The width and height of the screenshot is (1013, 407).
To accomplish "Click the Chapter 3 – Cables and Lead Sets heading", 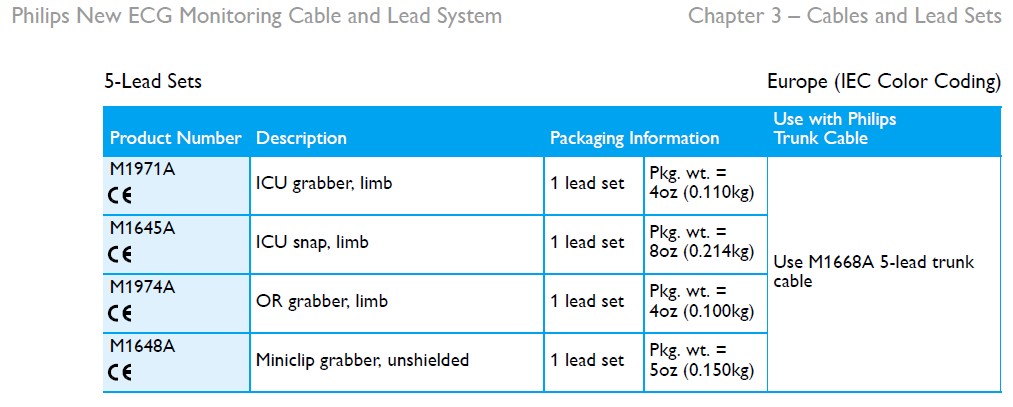I will (844, 17).
